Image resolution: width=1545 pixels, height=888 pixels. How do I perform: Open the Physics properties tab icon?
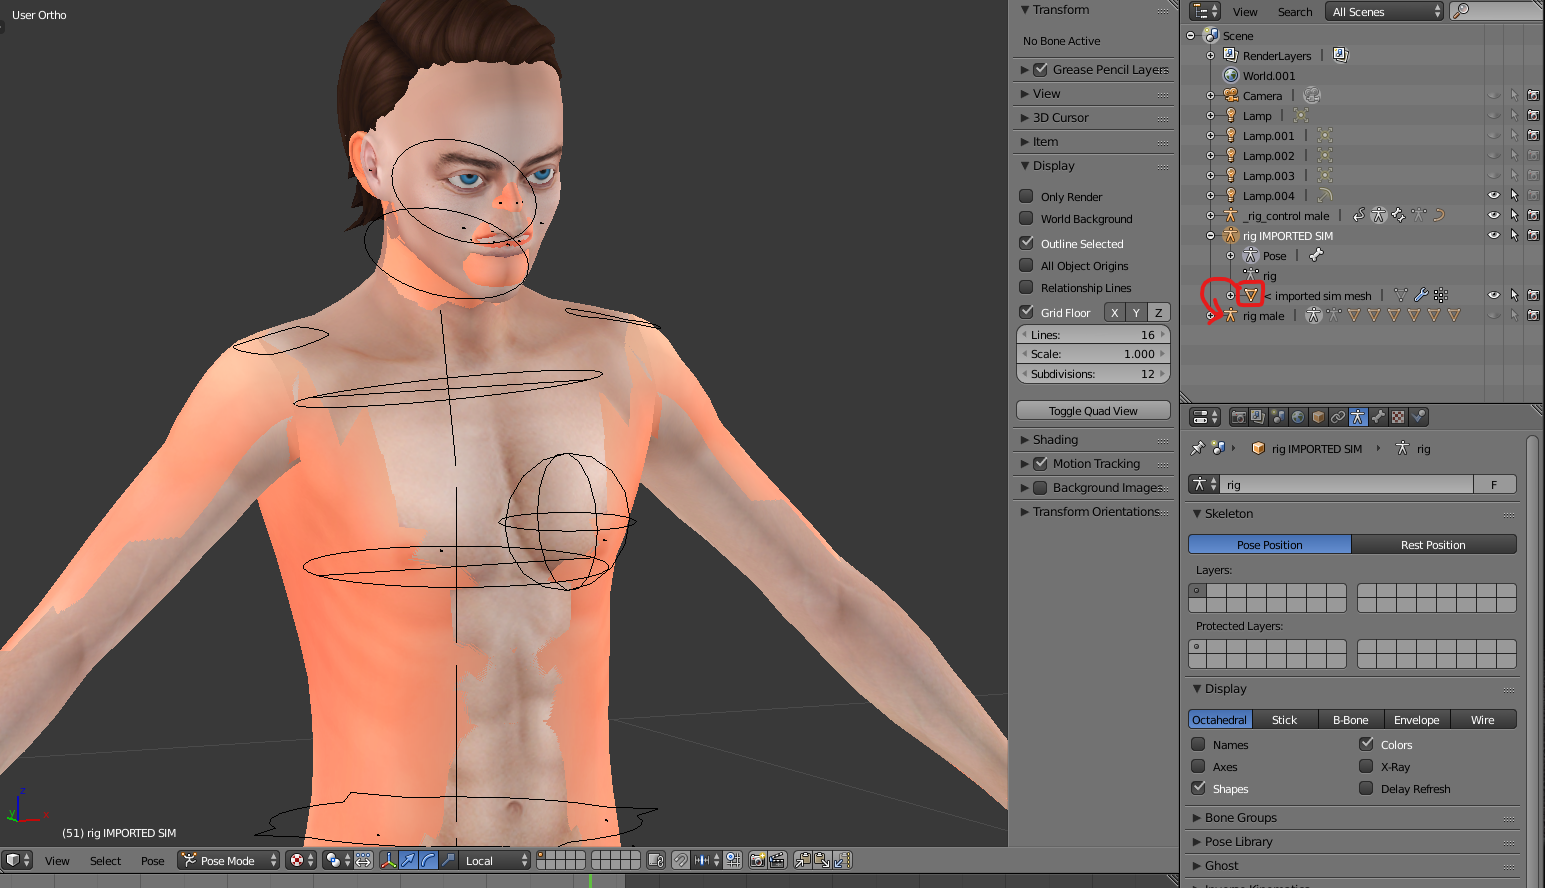tap(1418, 417)
